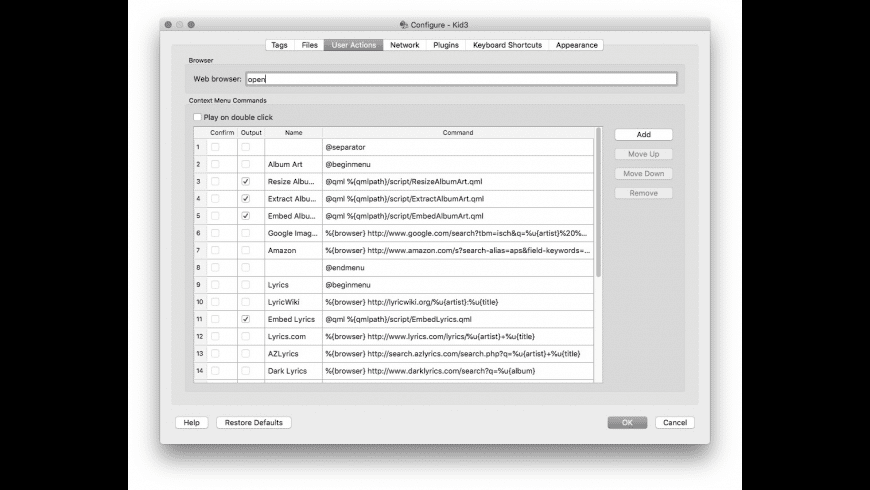Click the Web browser input field

[461, 79]
